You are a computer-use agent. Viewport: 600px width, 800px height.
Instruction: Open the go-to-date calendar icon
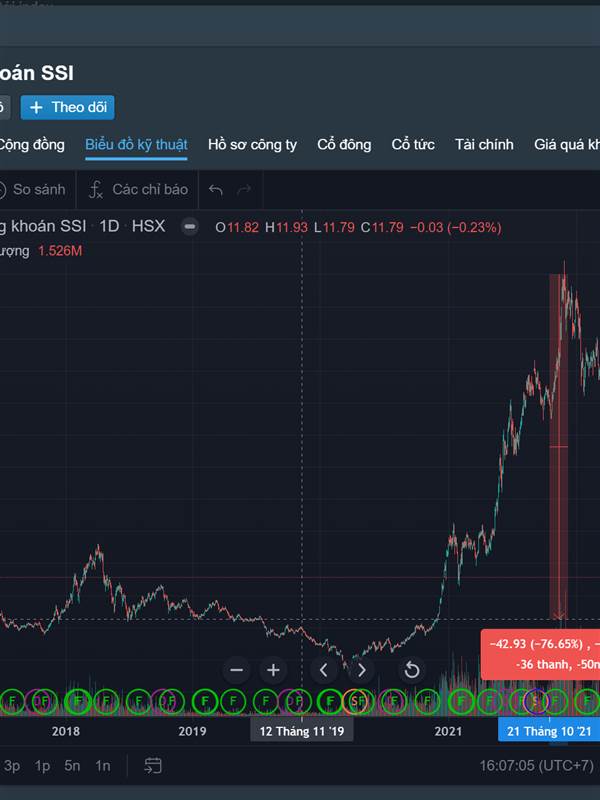pyautogui.click(x=153, y=766)
